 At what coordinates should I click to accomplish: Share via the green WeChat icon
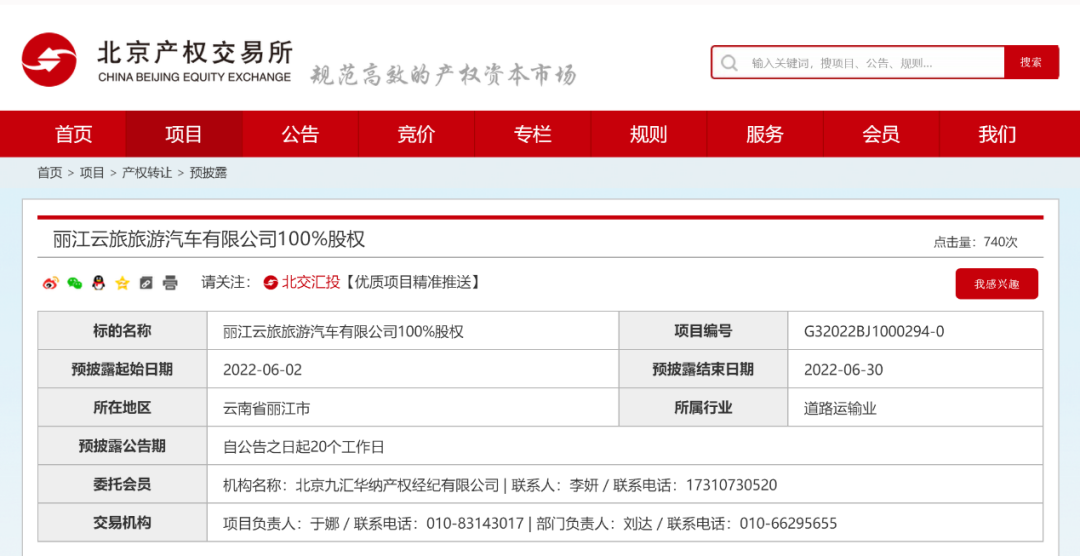click(74, 283)
